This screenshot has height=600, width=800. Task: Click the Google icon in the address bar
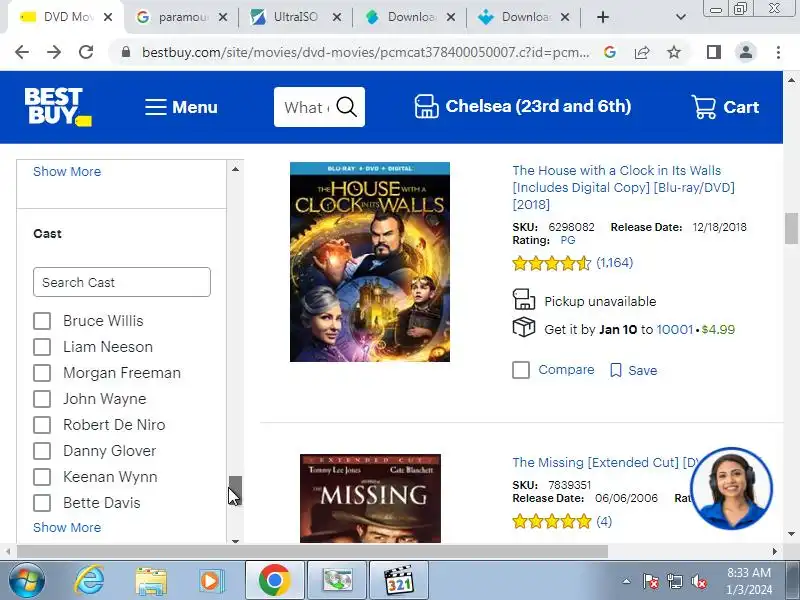pos(610,52)
